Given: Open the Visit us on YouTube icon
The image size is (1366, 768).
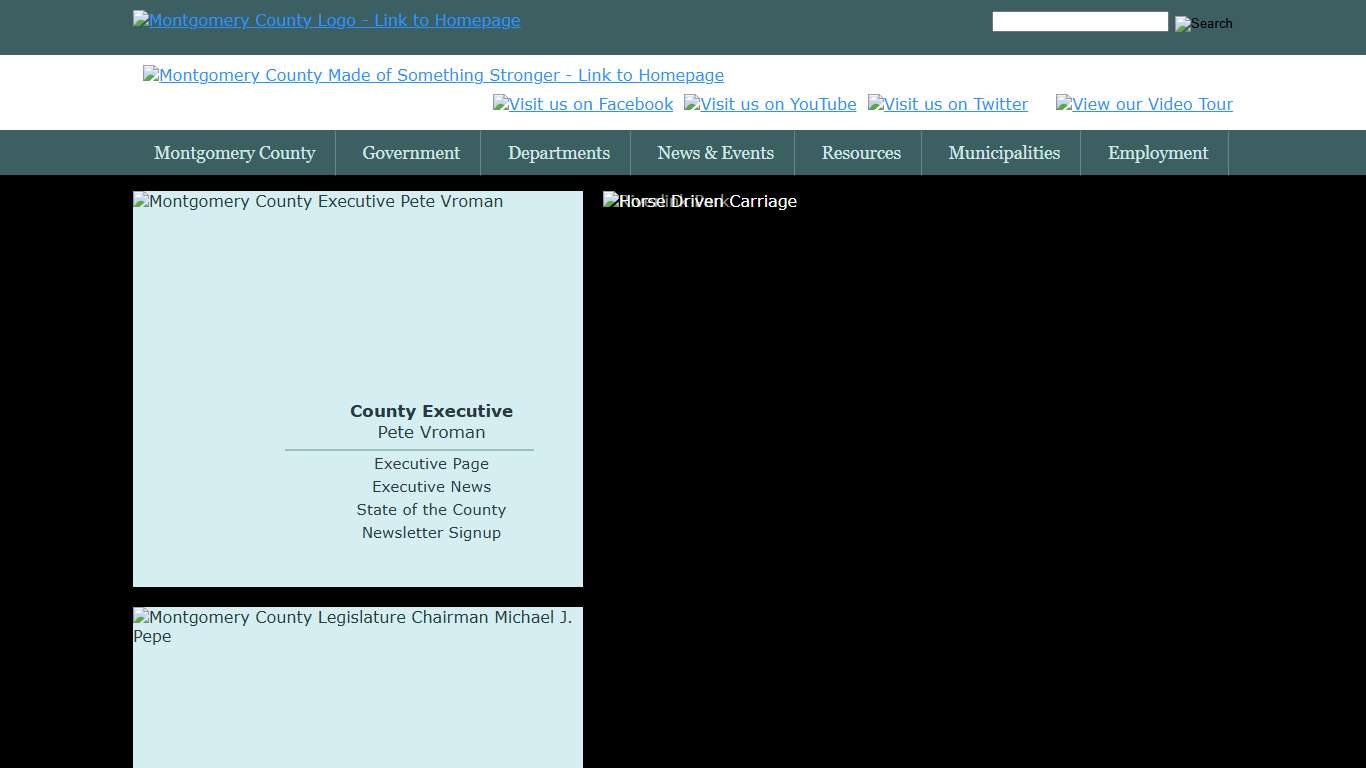Looking at the screenshot, I should click(x=770, y=104).
